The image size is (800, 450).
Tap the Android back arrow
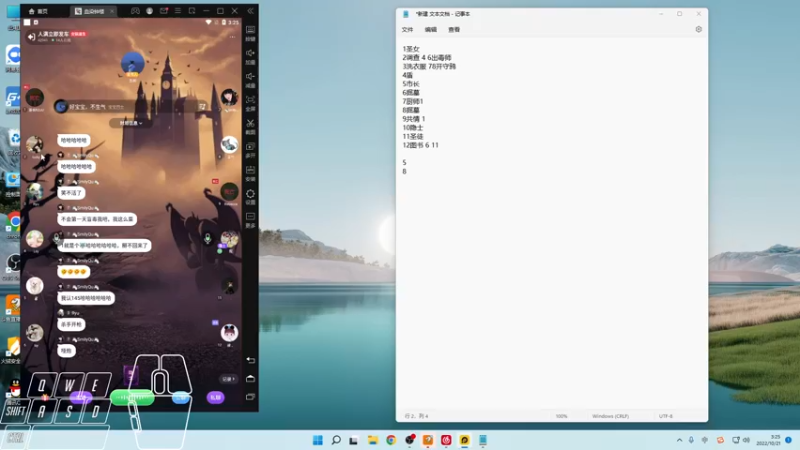click(x=251, y=360)
